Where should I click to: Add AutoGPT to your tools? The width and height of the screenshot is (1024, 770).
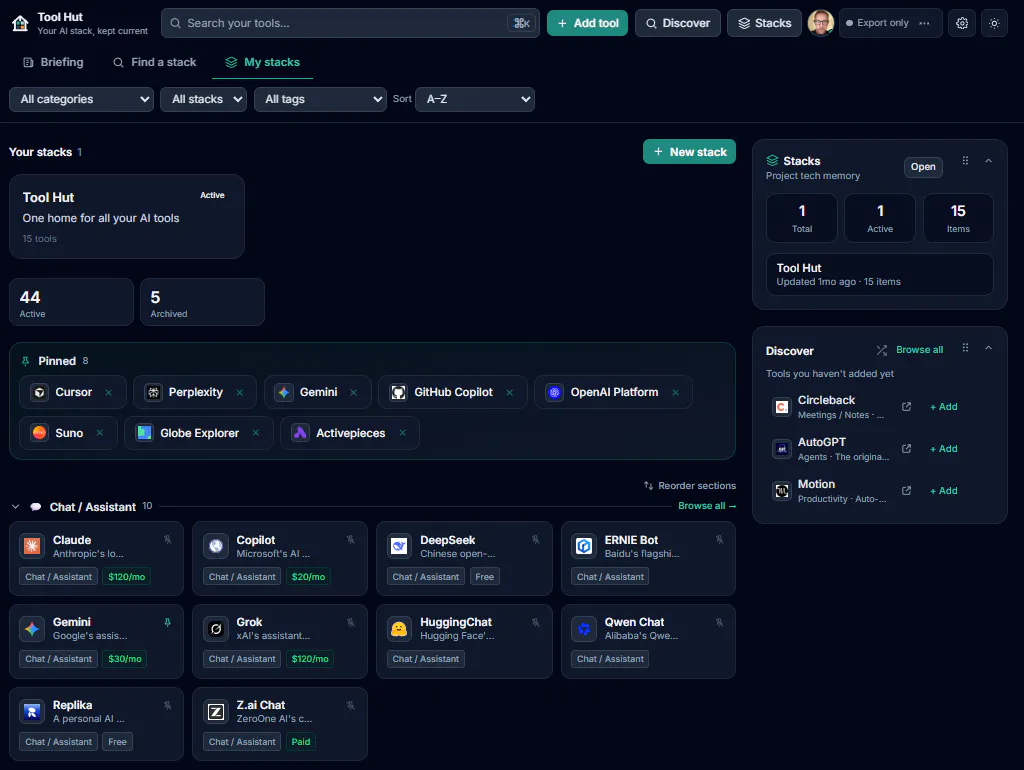click(944, 449)
